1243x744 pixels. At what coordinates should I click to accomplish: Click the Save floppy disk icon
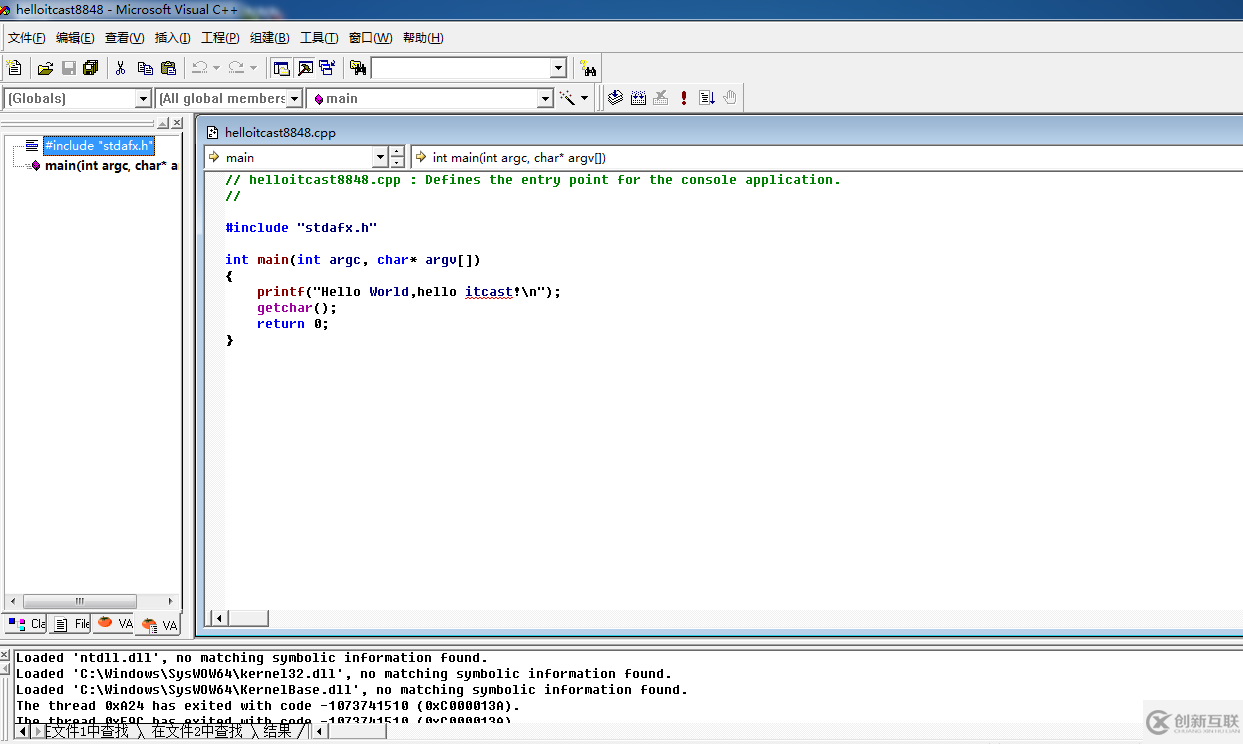[x=68, y=68]
